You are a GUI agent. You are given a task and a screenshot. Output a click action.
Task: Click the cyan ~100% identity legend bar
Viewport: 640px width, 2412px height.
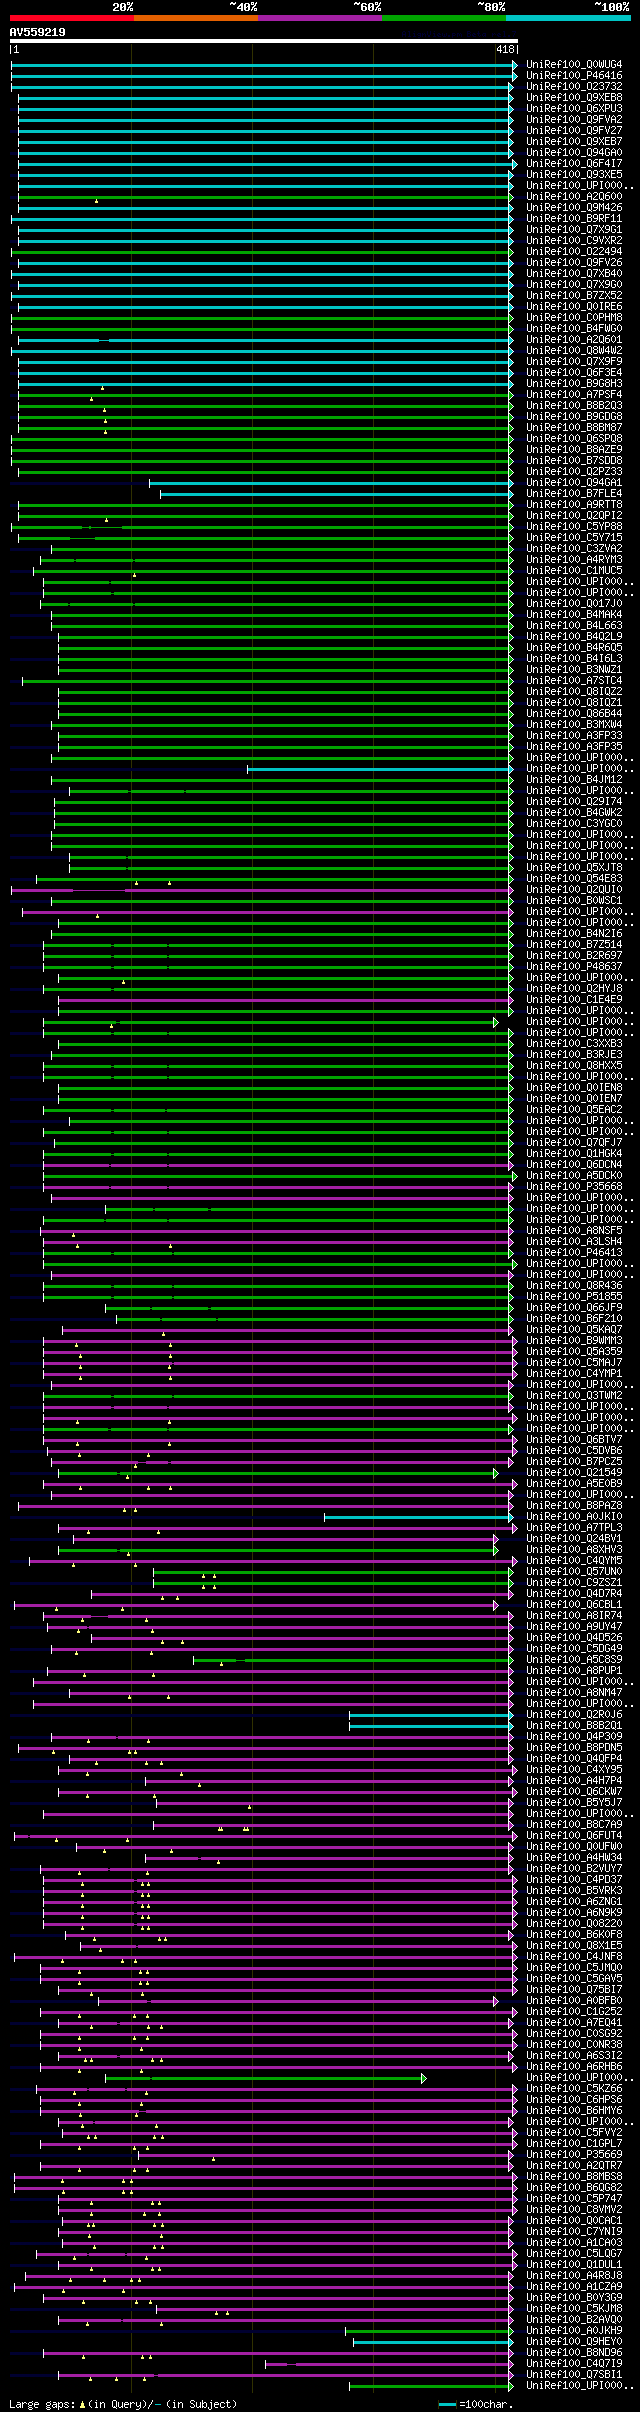pos(568,18)
